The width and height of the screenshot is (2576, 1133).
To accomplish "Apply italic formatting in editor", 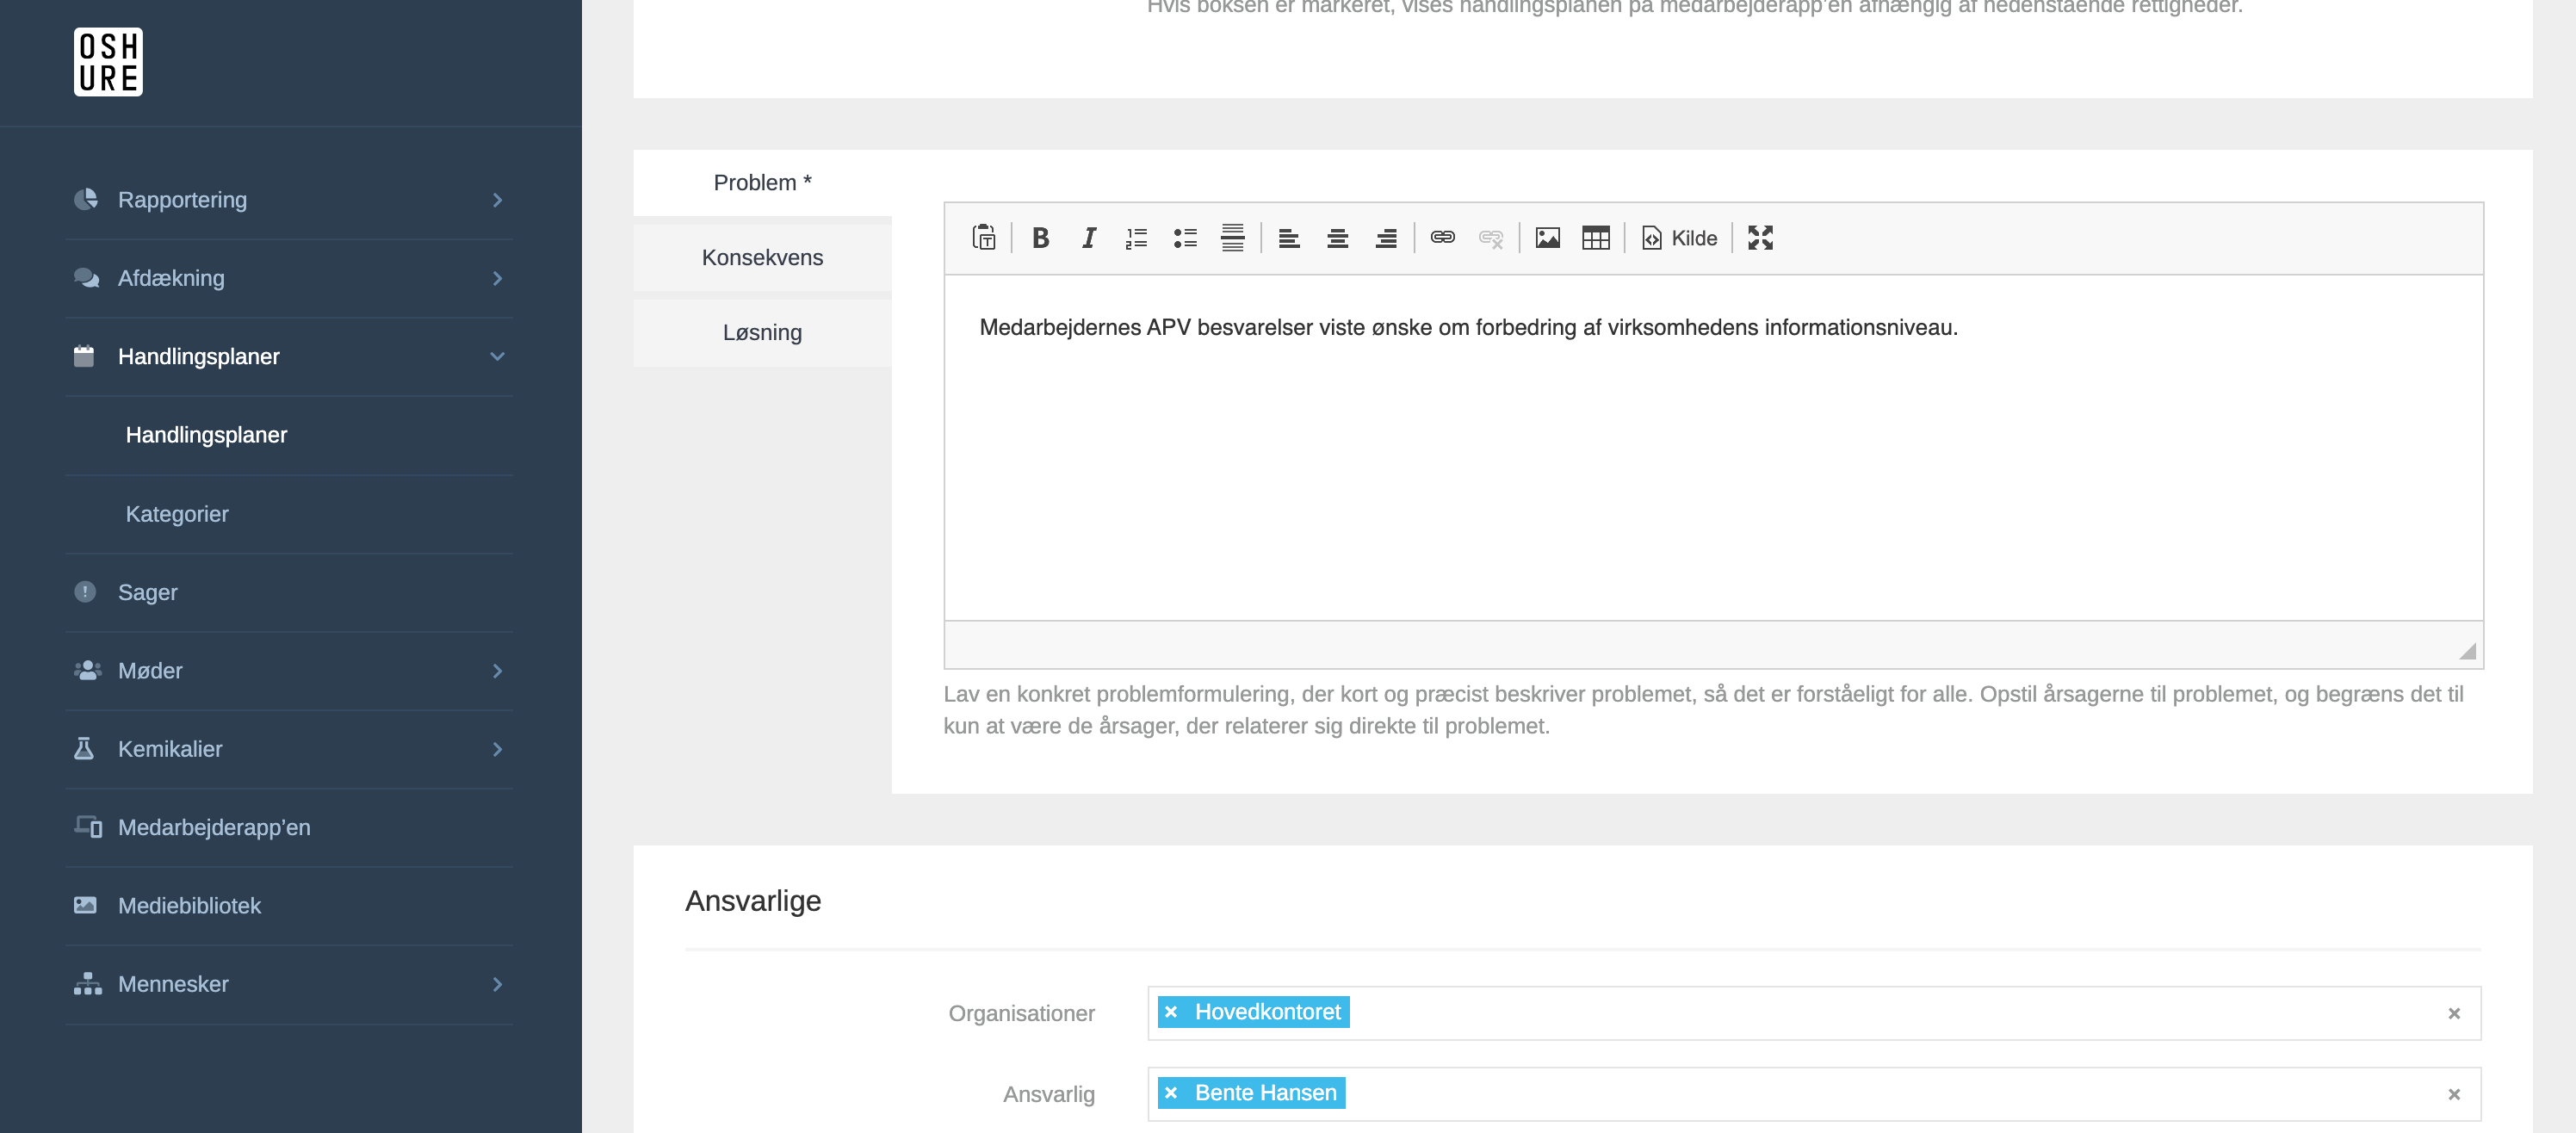I will pyautogui.click(x=1089, y=238).
